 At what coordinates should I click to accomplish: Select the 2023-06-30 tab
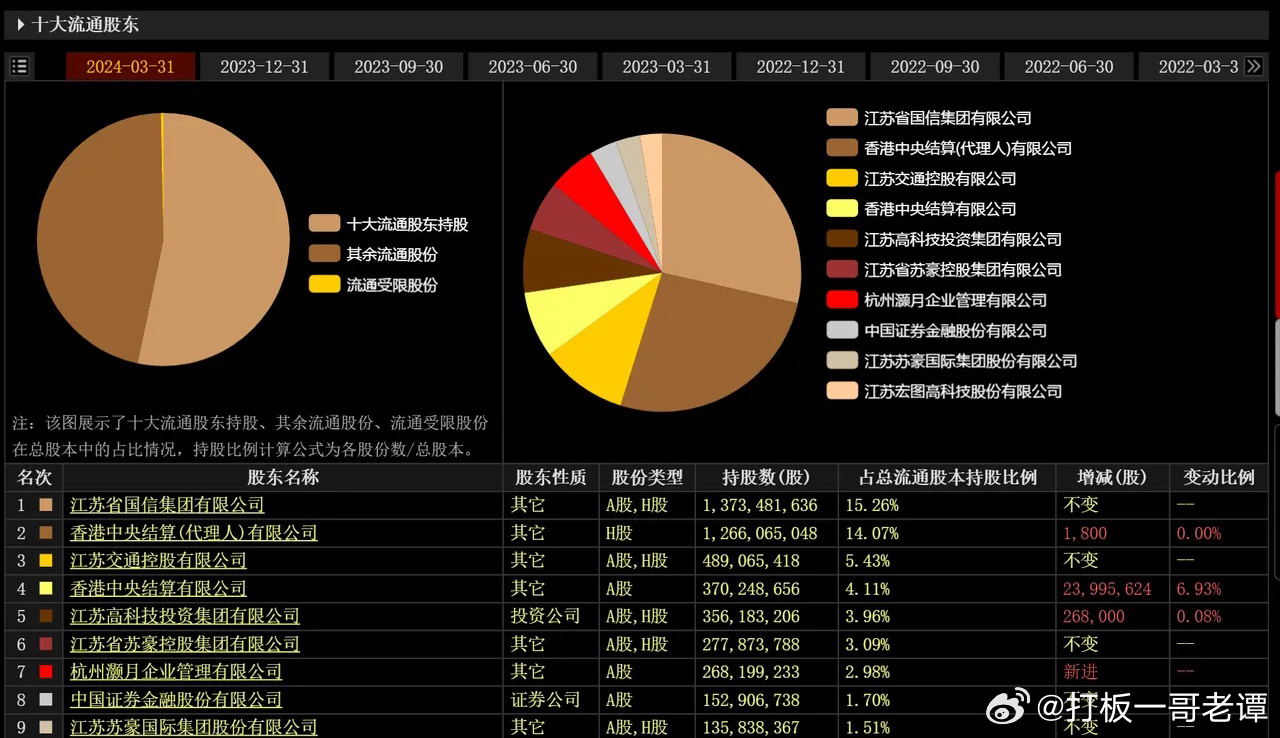pyautogui.click(x=532, y=67)
